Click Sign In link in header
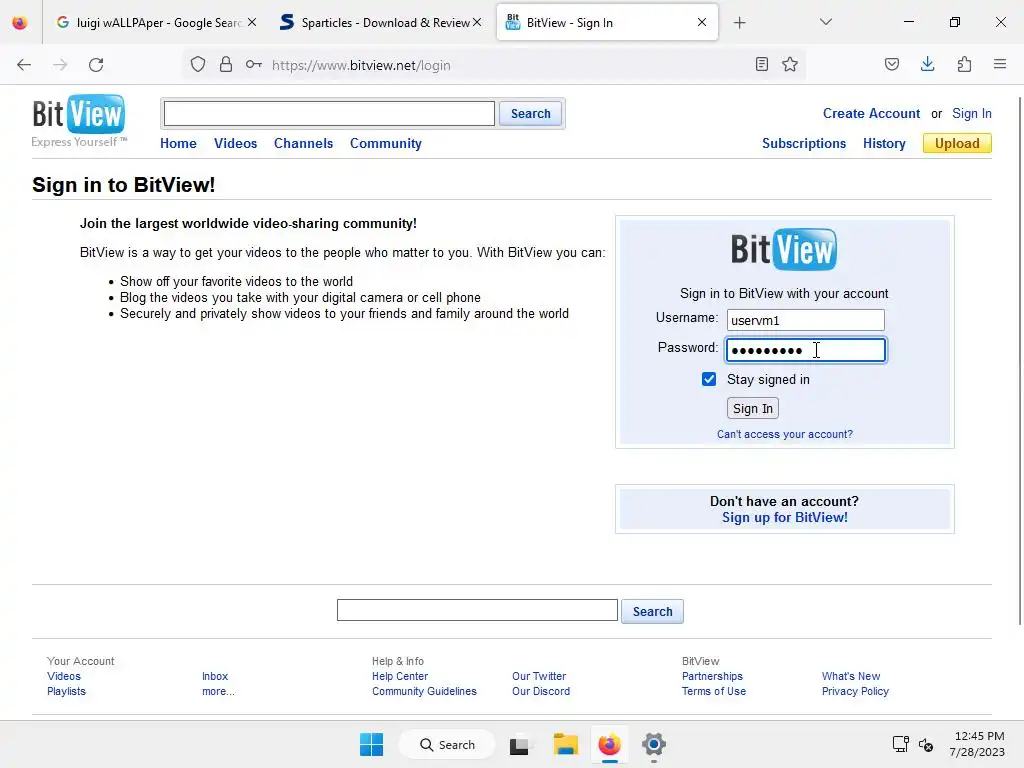Viewport: 1024px width, 768px height. point(972,114)
